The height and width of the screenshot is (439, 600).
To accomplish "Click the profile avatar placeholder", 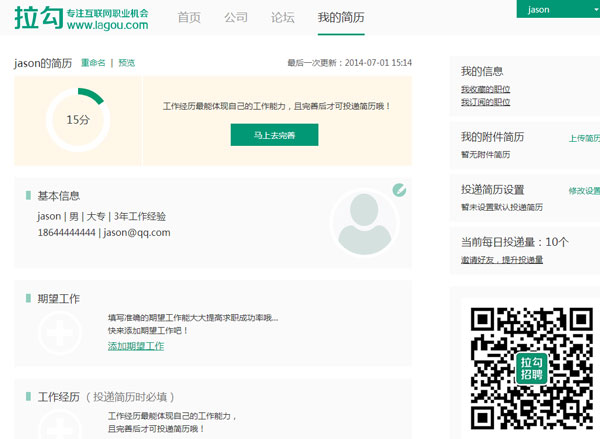I will pos(365,223).
